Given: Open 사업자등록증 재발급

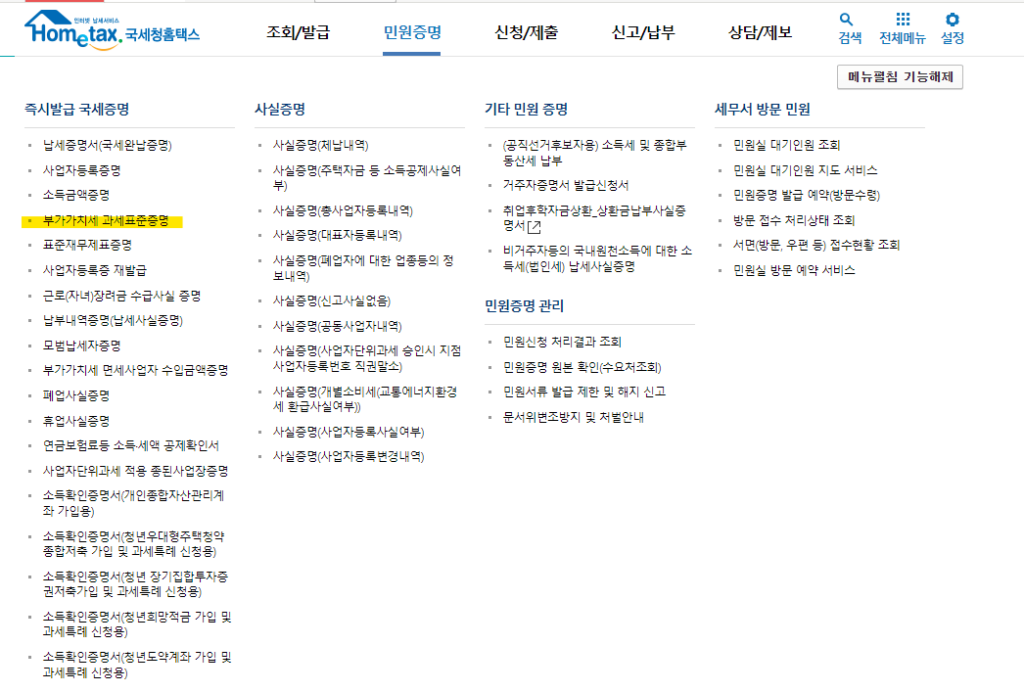Looking at the screenshot, I should click(95, 270).
